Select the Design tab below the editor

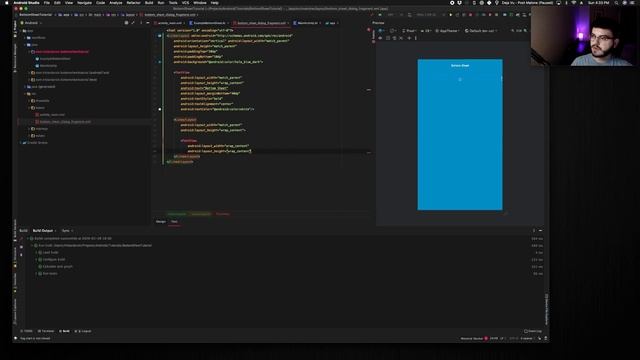(160, 222)
